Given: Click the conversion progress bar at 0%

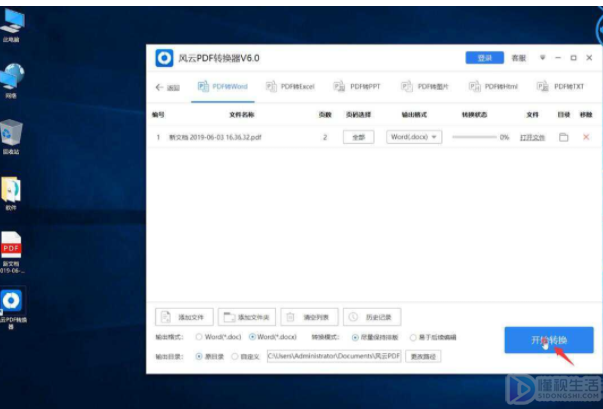Looking at the screenshot, I should (474, 137).
